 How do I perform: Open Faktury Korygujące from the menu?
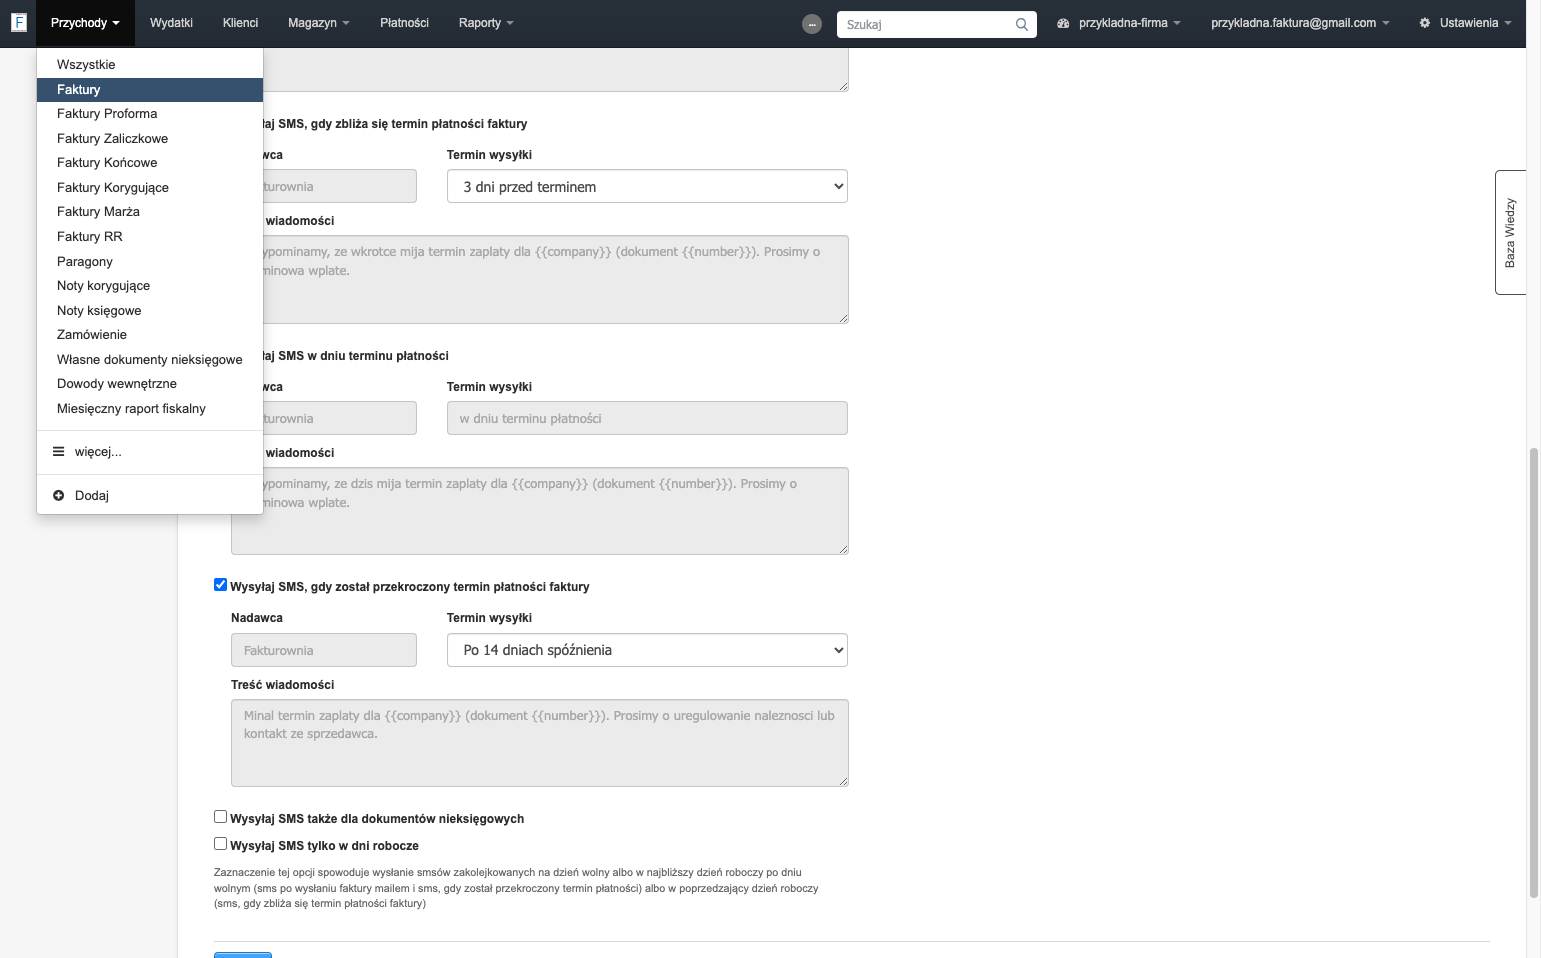[x=150, y=188]
